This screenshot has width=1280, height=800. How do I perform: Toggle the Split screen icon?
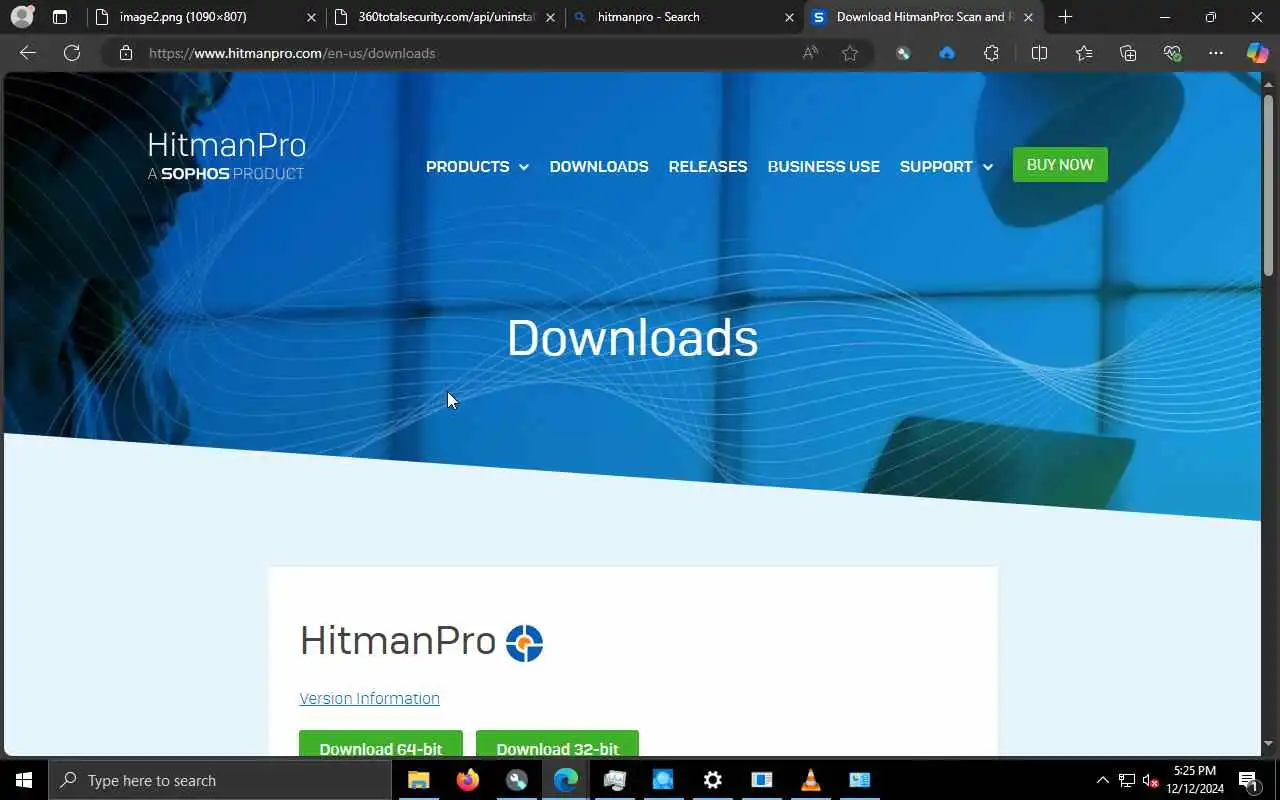(x=1039, y=53)
